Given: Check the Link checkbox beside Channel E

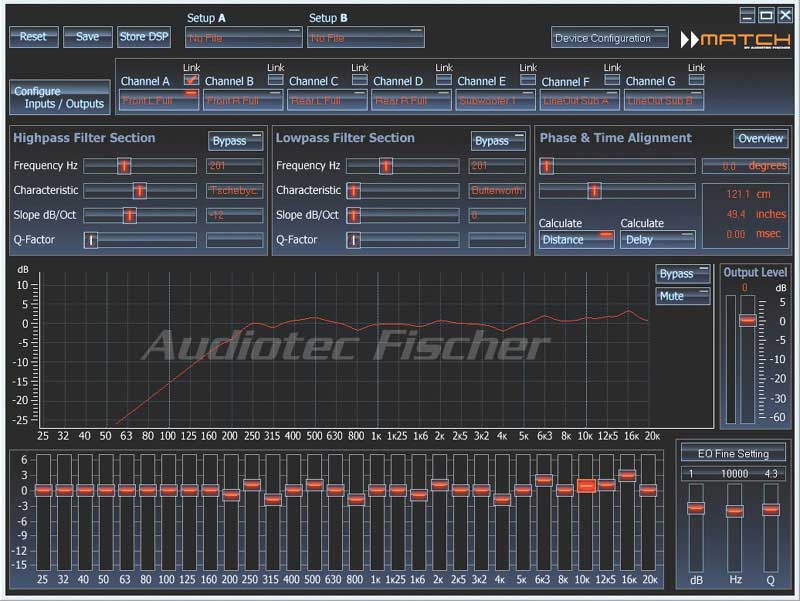Looking at the screenshot, I should point(528,80).
